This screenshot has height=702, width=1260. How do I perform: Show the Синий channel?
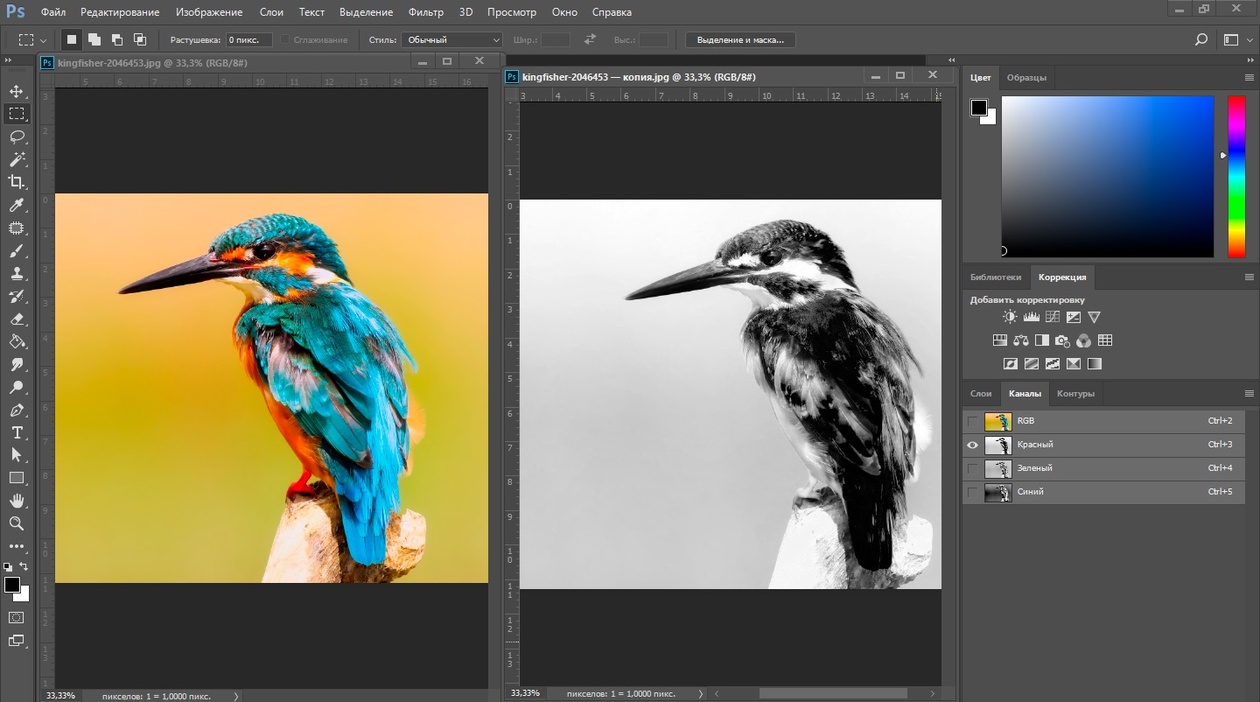click(x=972, y=492)
